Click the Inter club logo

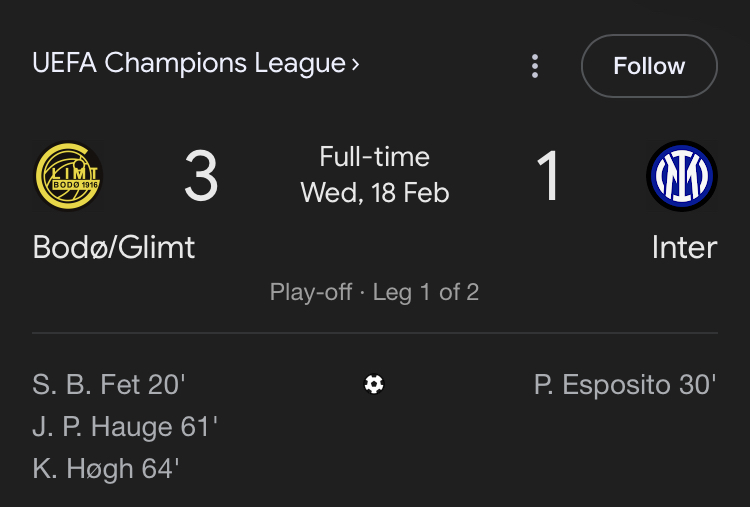click(682, 177)
